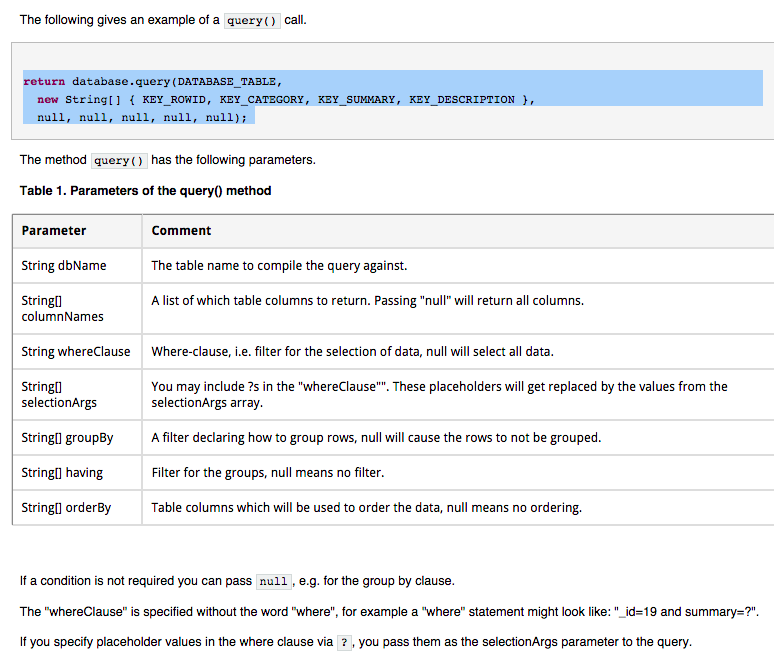The height and width of the screenshot is (664, 774).
Task: Click DATABASE_TABLE in the code sample
Action: (227, 81)
